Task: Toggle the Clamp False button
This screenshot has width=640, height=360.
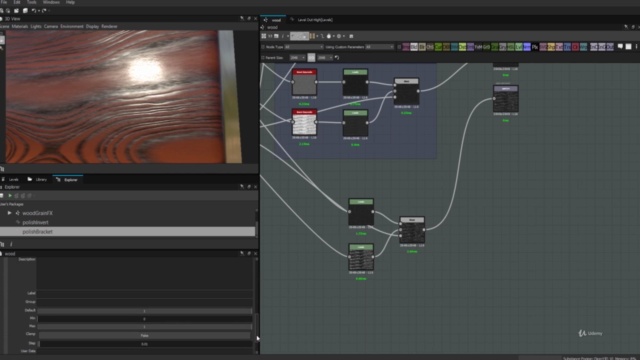Action: pos(144,335)
